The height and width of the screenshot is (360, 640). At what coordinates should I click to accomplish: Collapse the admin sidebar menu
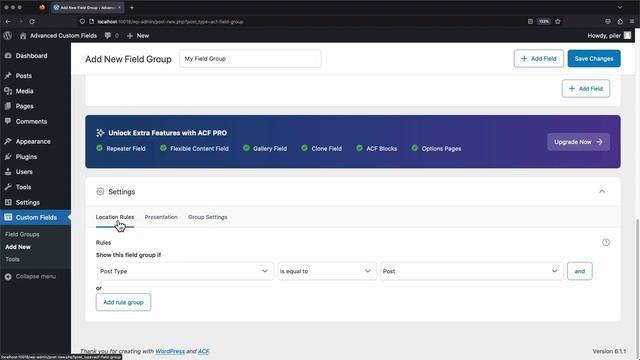pyautogui.click(x=30, y=276)
